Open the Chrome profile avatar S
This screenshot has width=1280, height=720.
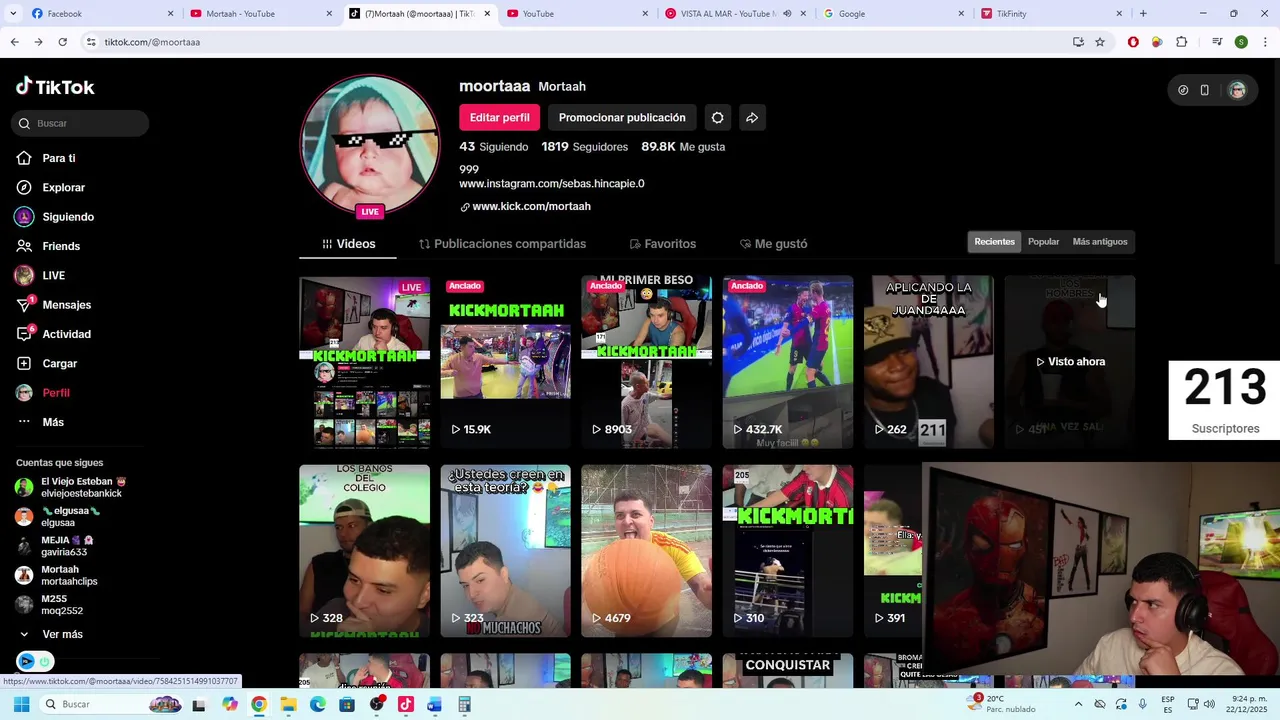1241,42
